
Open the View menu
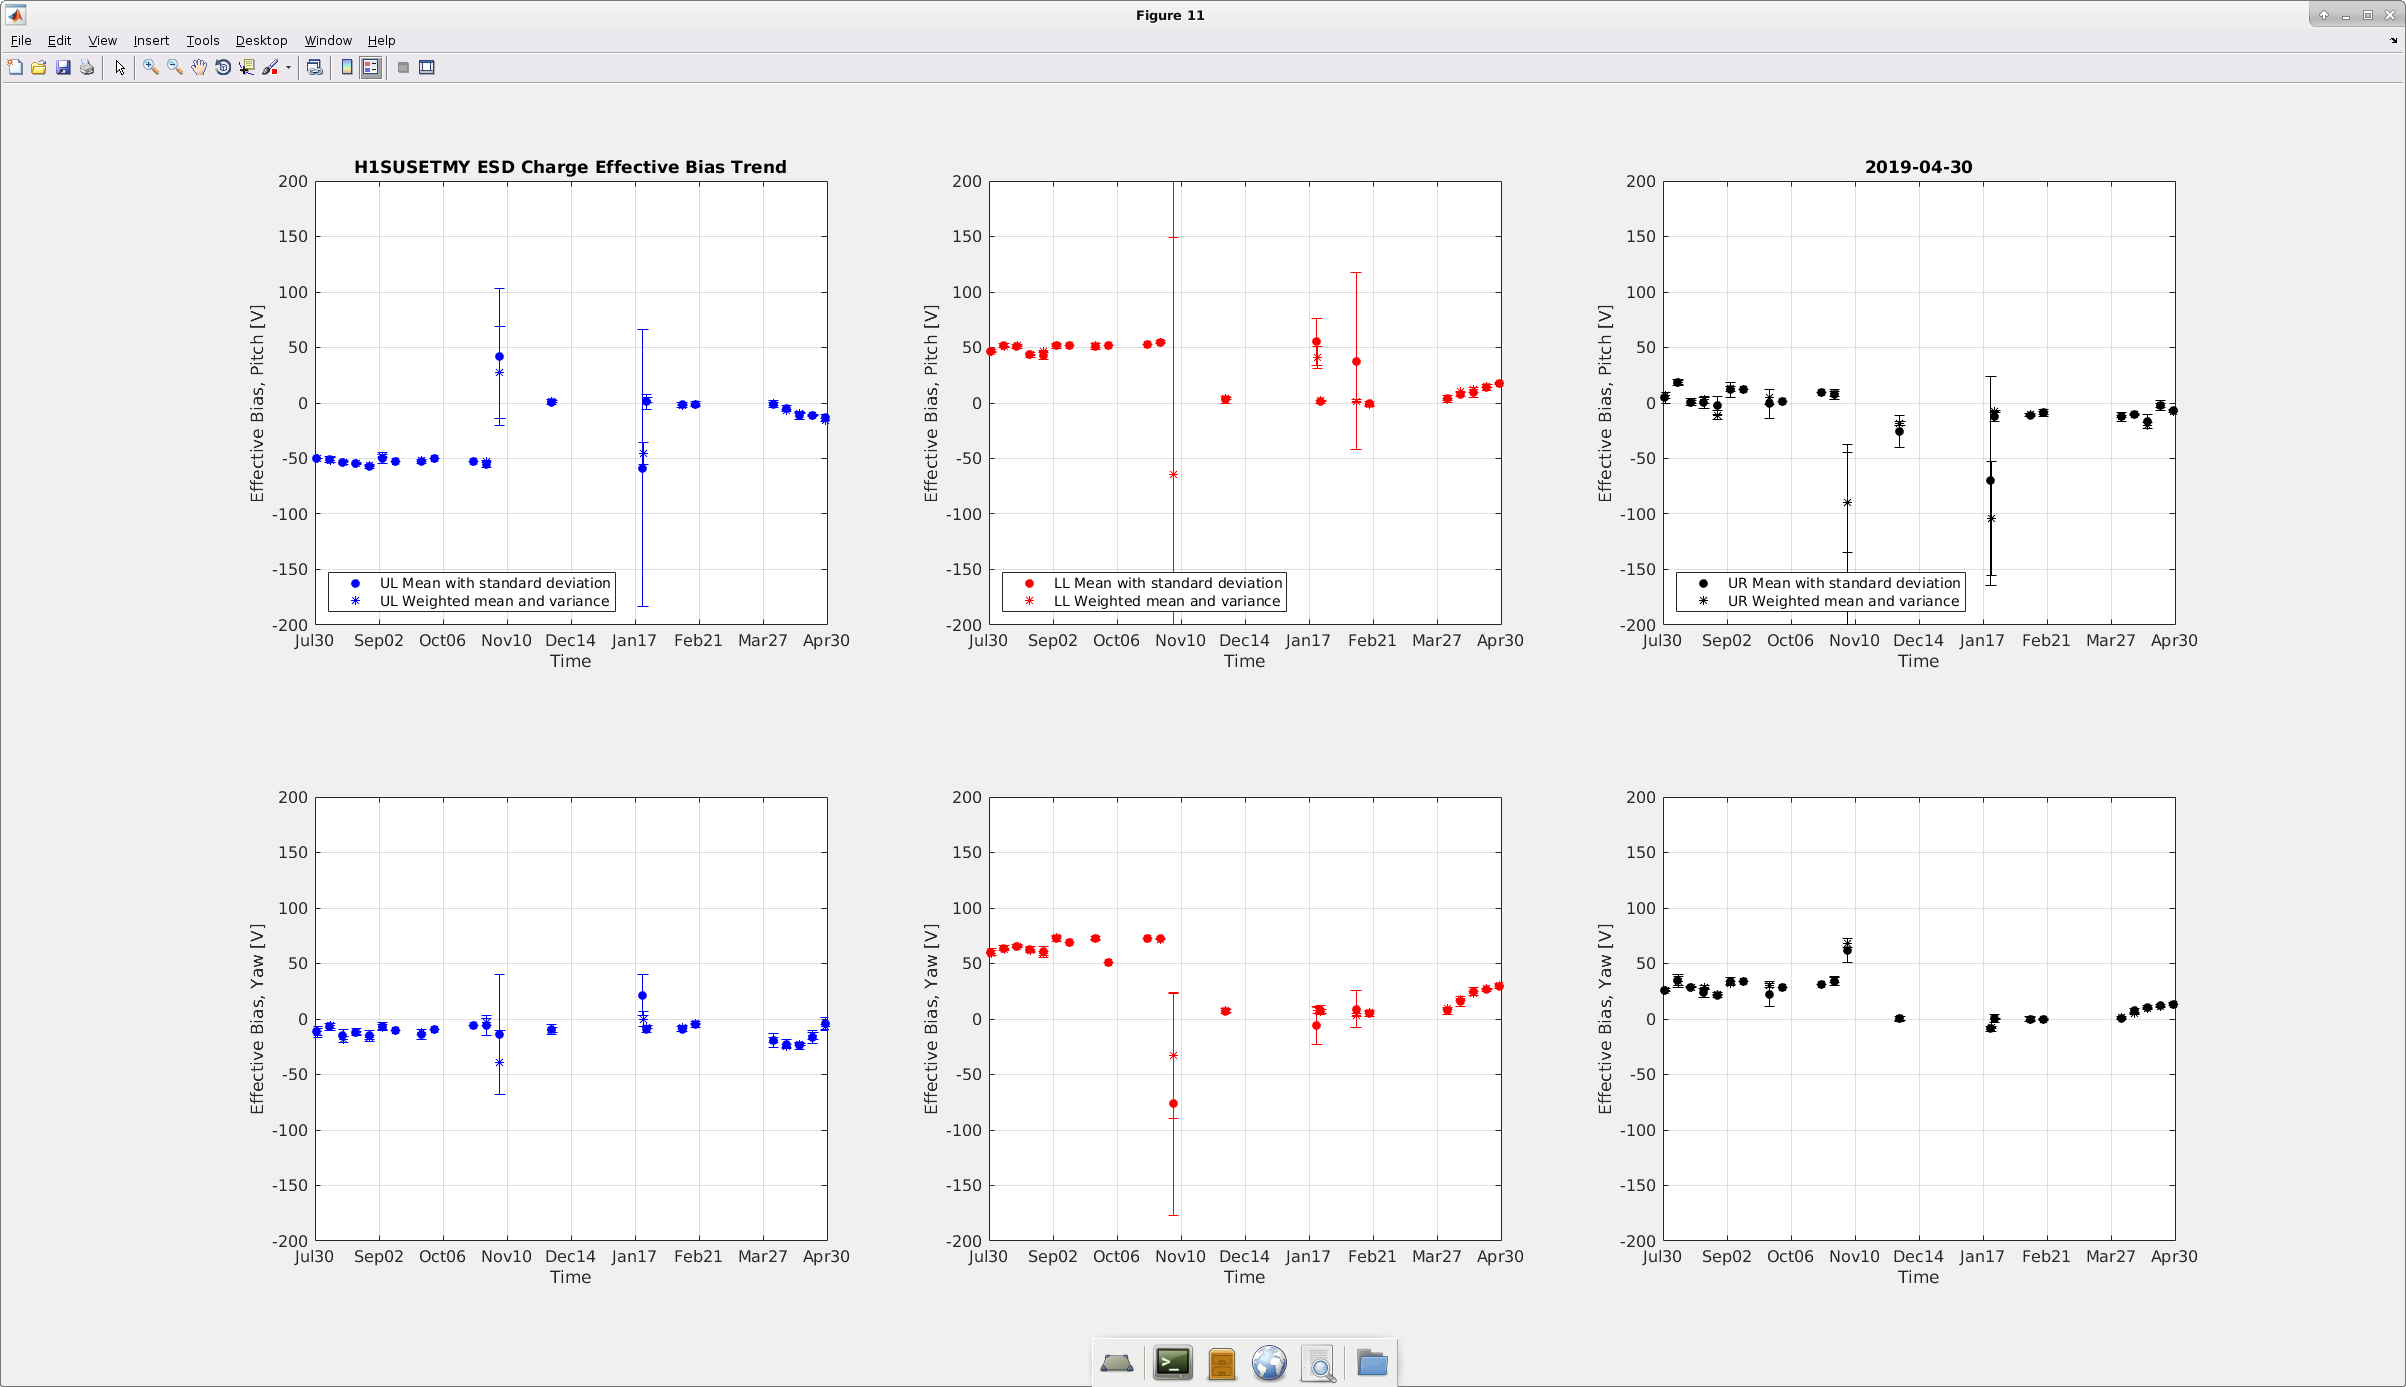click(102, 41)
